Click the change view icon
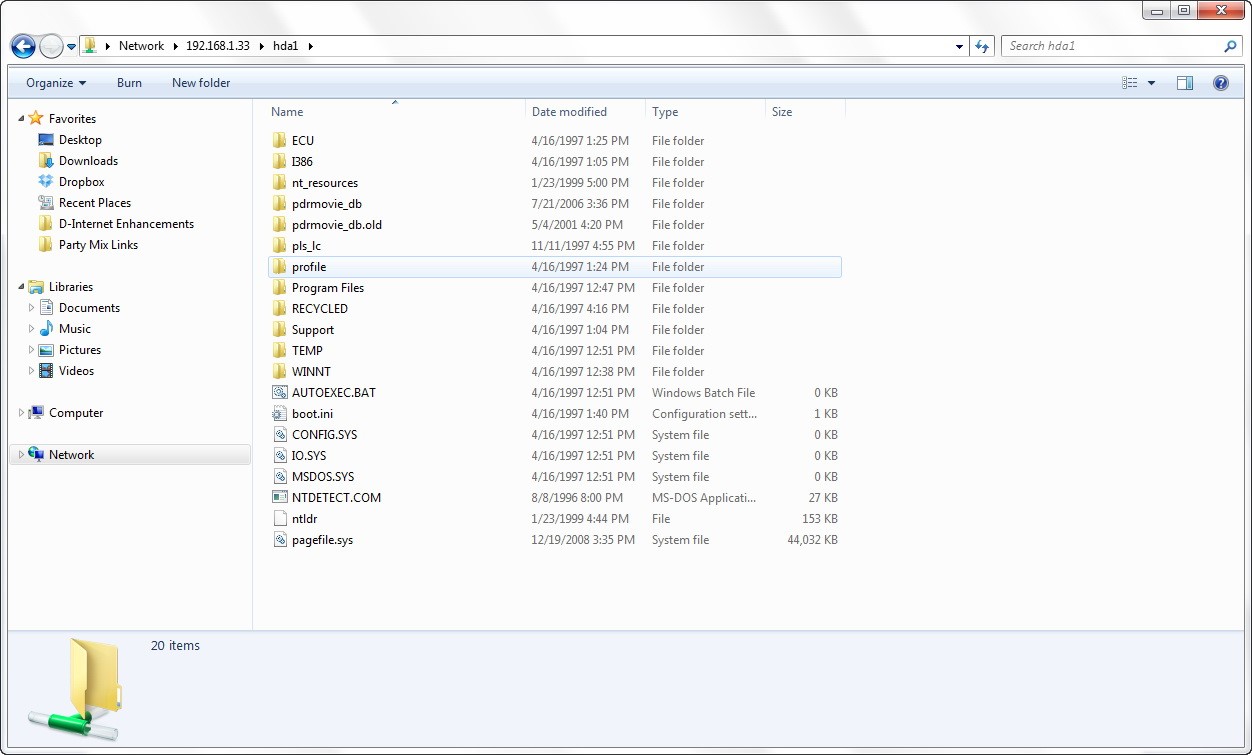The width and height of the screenshot is (1252, 755). click(1130, 83)
